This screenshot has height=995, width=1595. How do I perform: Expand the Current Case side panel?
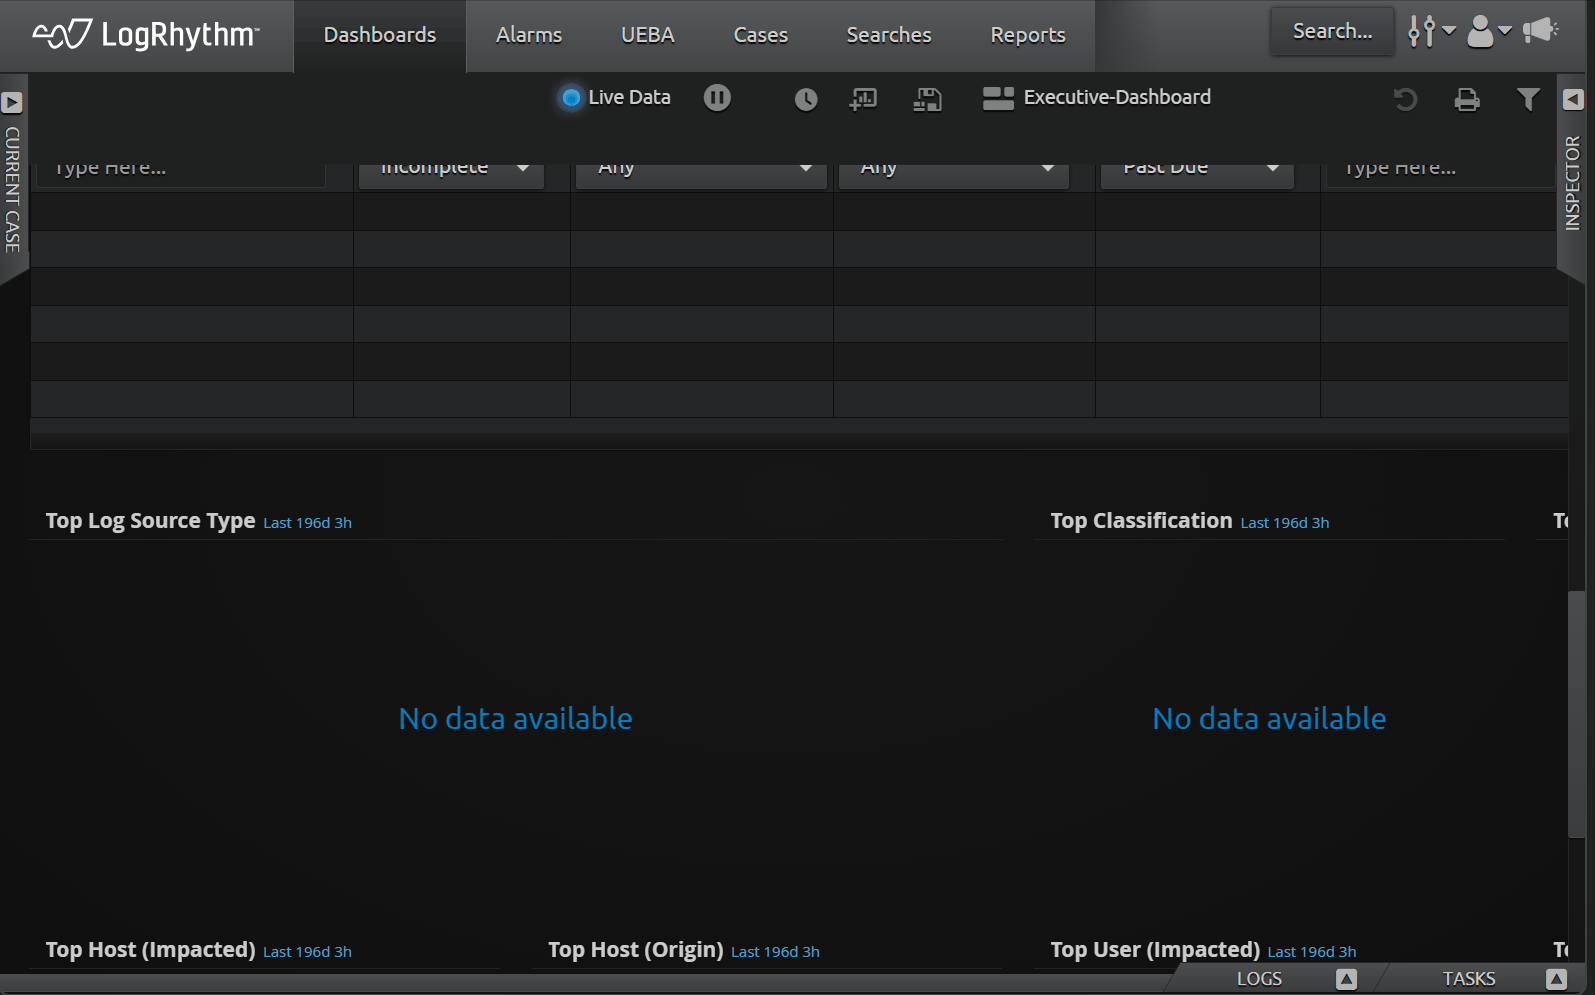(12, 102)
